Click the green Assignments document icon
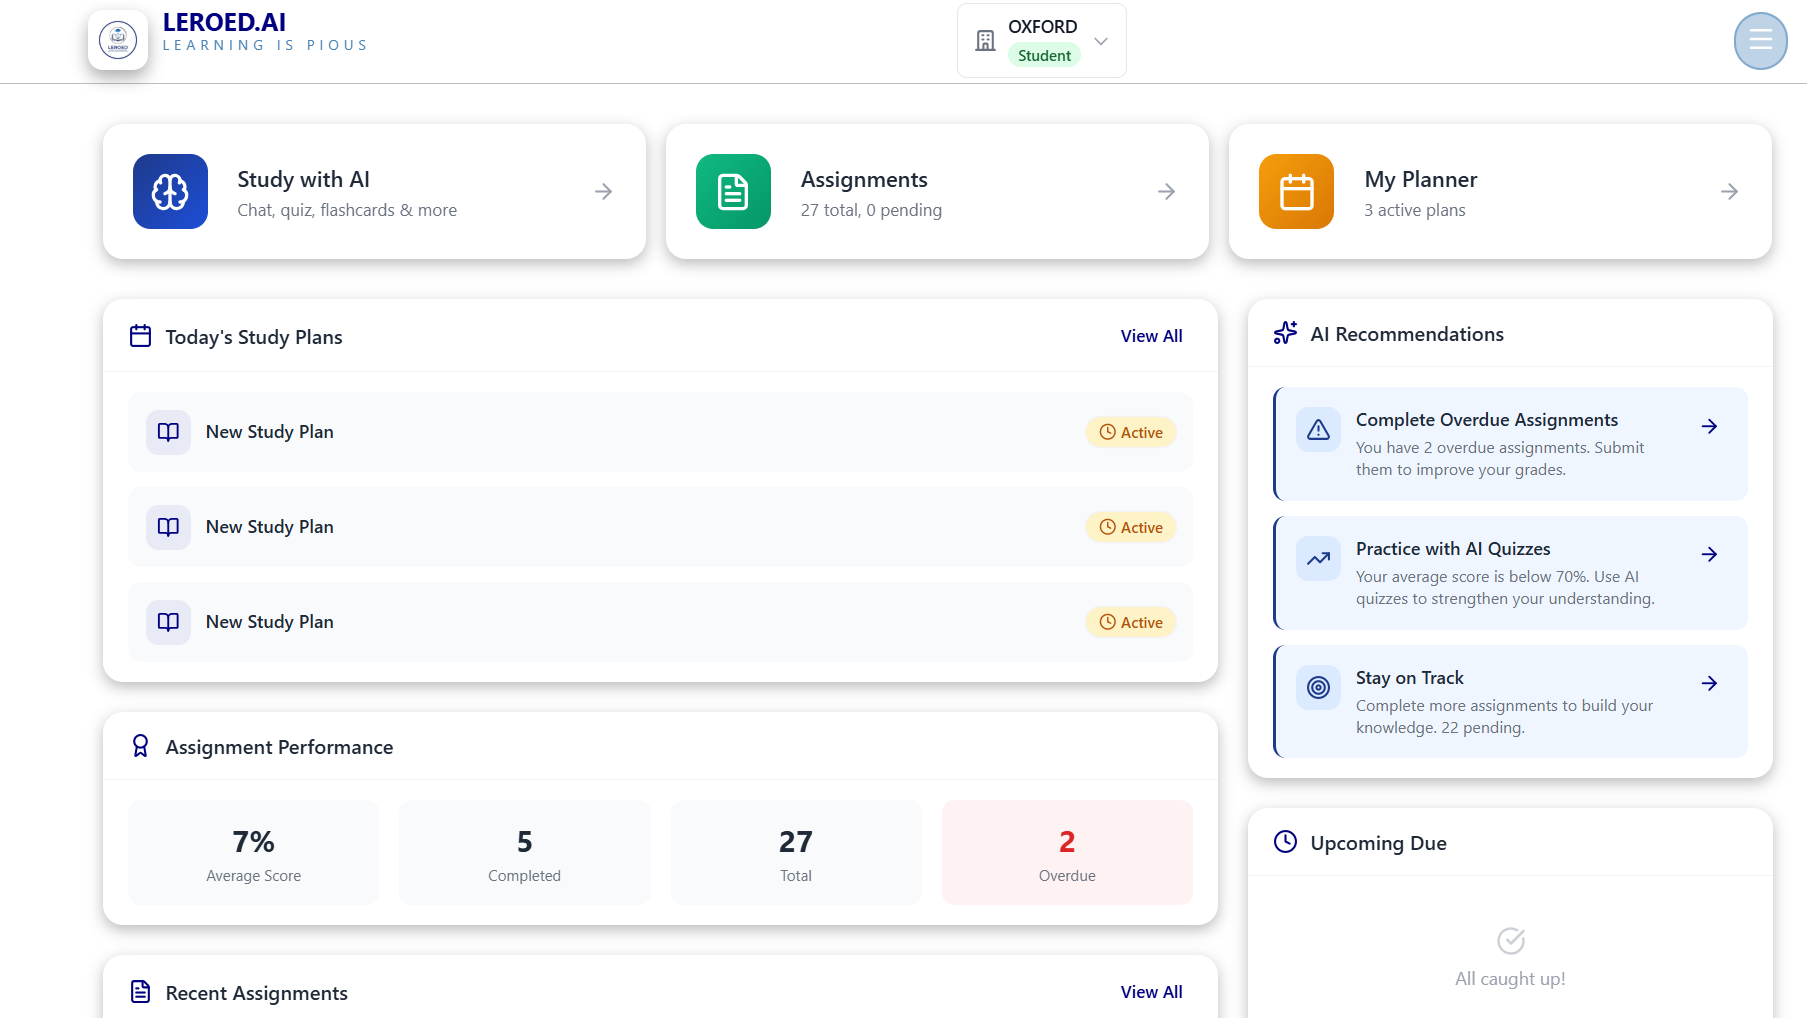Screen dimensions: 1807x1018 point(733,191)
